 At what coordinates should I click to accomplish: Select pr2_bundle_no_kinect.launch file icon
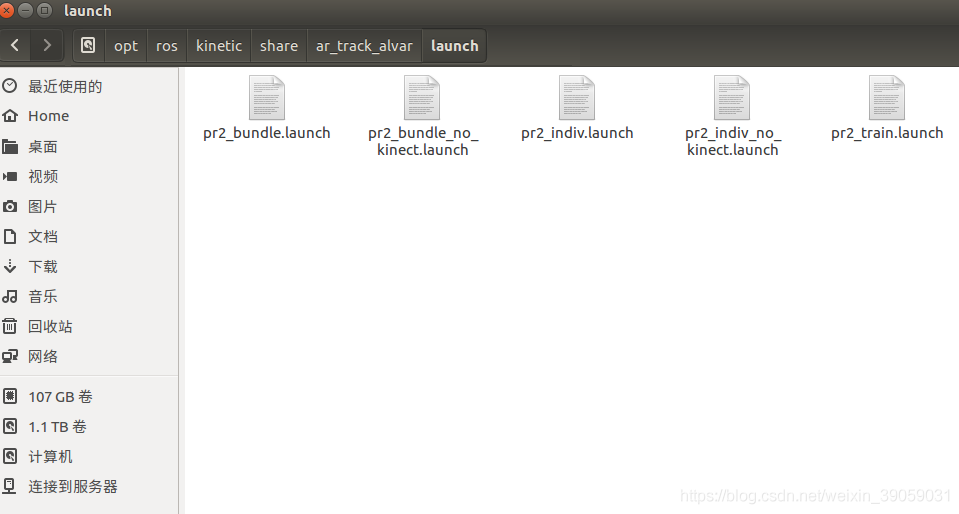click(x=422, y=99)
